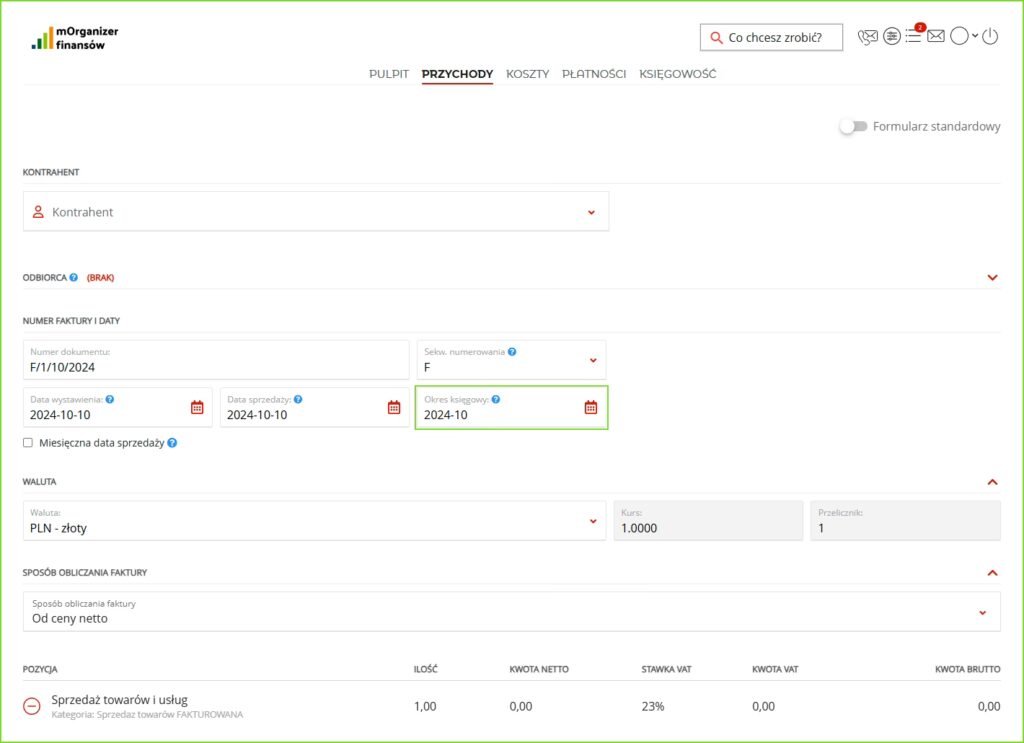Open calendar for Data wystawienia
Image resolution: width=1024 pixels, height=743 pixels.
(x=197, y=408)
